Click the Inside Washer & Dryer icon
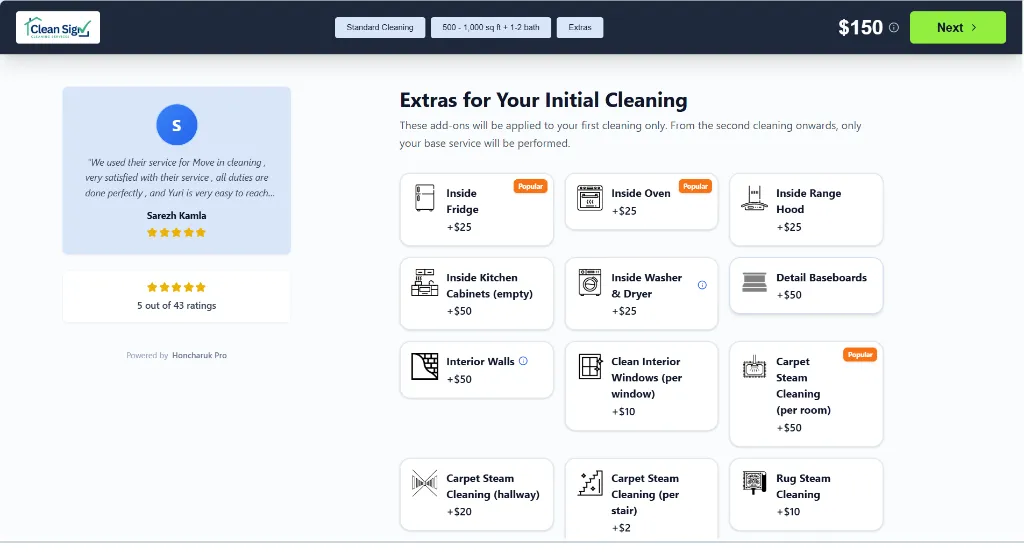Viewport: 1024px width, 553px height. point(590,283)
